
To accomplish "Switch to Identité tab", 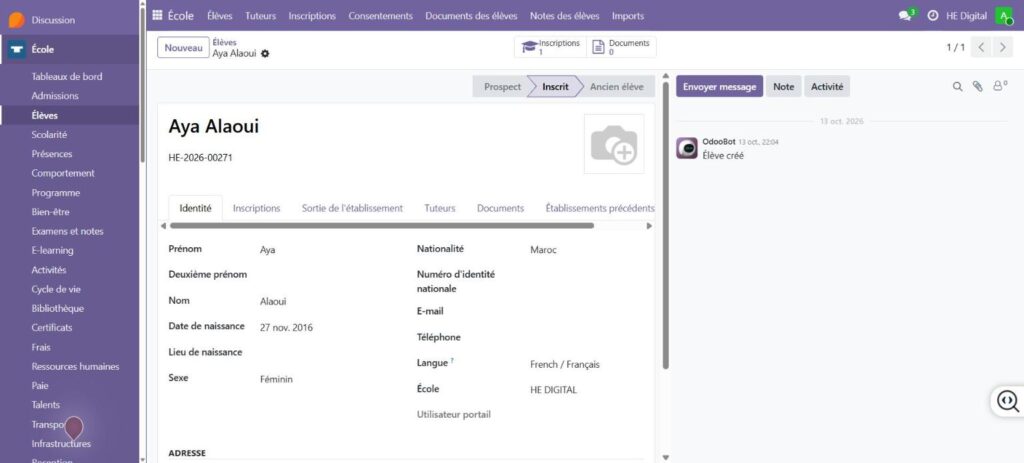I will click(x=195, y=208).
